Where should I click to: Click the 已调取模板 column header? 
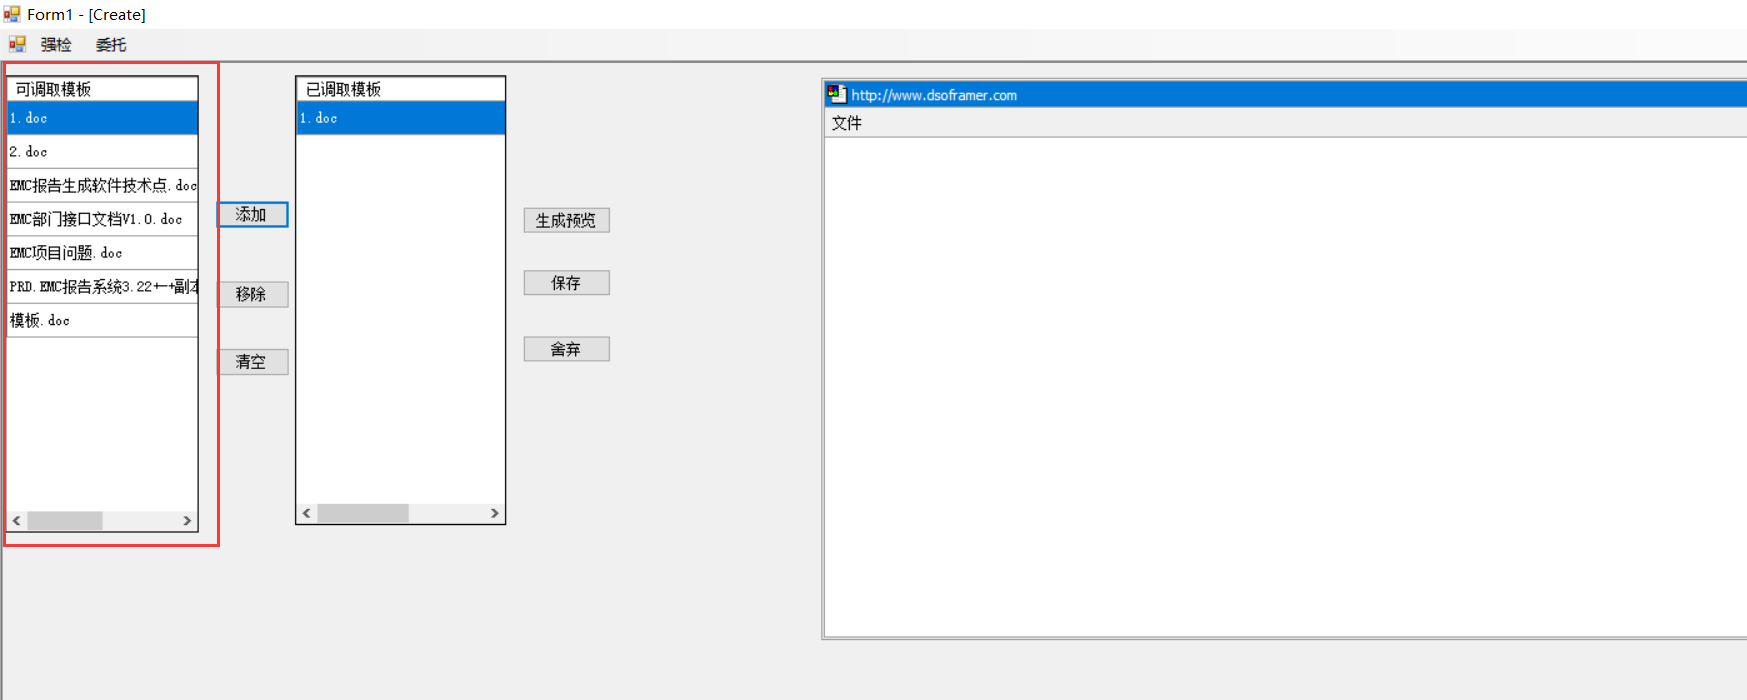[401, 89]
